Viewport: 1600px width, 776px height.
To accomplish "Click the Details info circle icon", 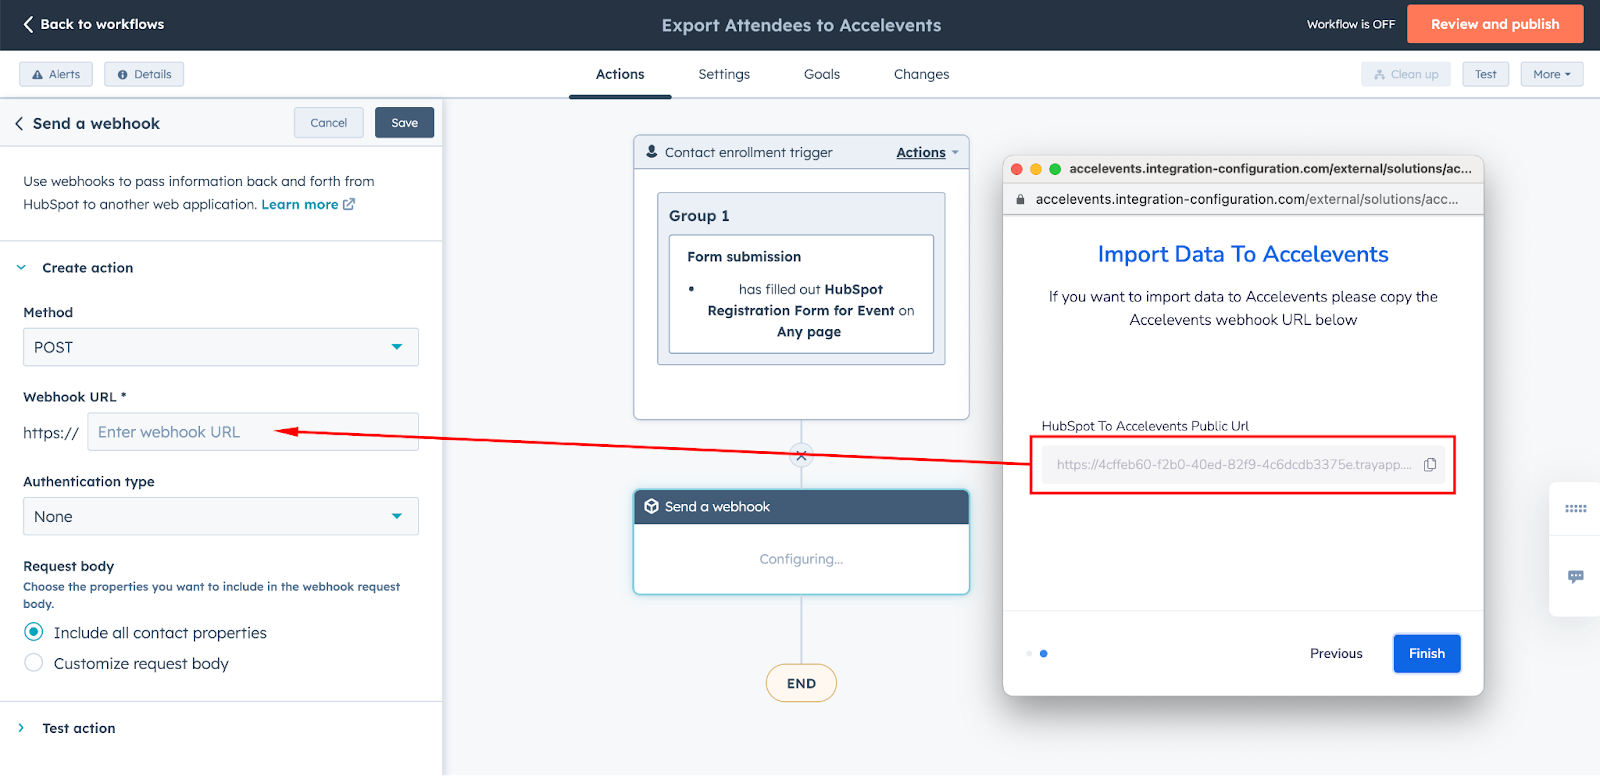I will [x=123, y=75].
